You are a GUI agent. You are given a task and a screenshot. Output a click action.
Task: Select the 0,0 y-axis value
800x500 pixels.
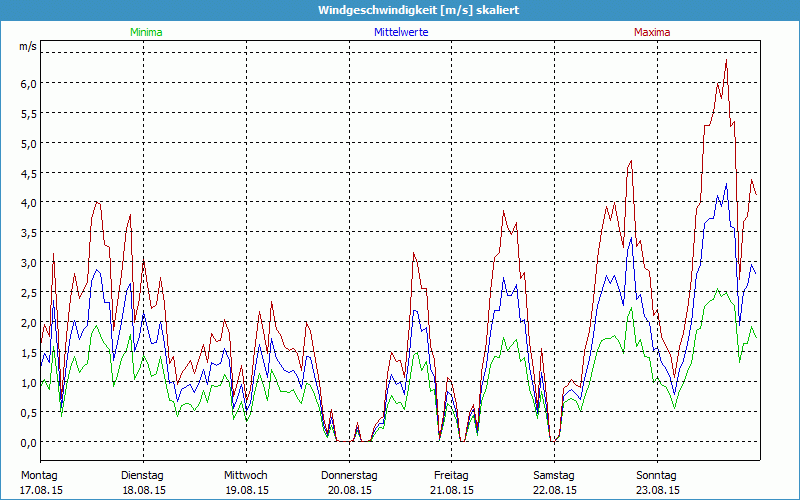click(28, 443)
